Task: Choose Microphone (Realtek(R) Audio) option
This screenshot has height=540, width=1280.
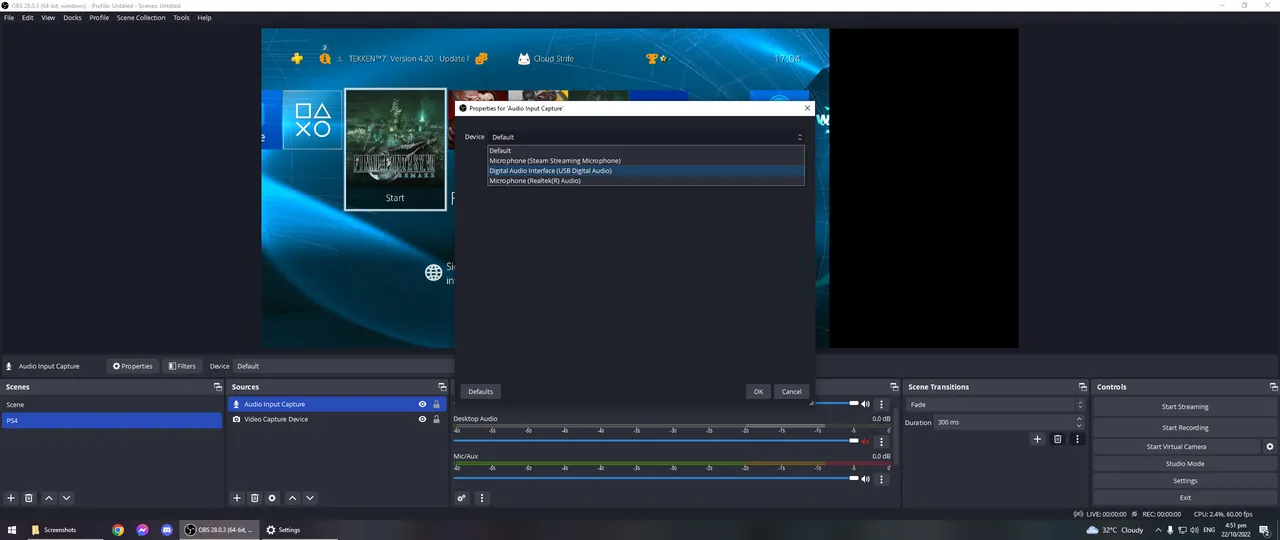Action: [646, 181]
